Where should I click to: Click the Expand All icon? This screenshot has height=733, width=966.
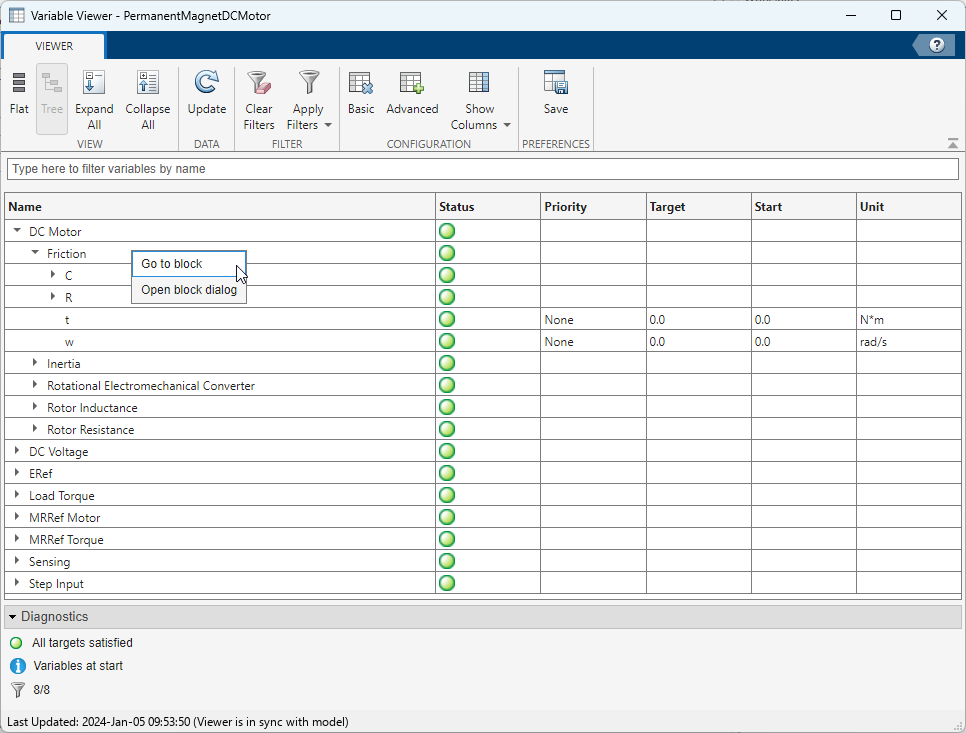coord(94,83)
